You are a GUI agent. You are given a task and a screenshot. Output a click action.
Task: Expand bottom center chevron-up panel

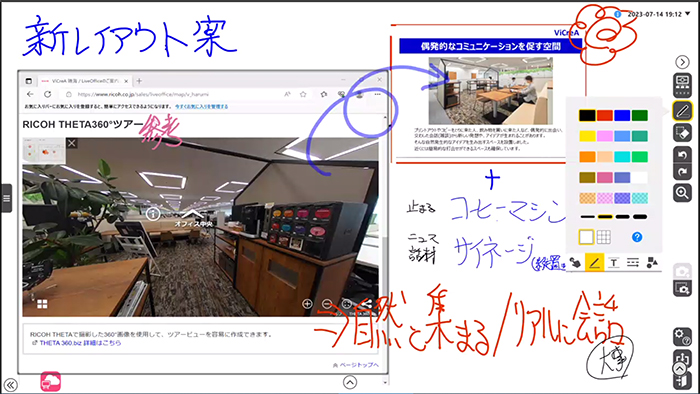tap(350, 382)
